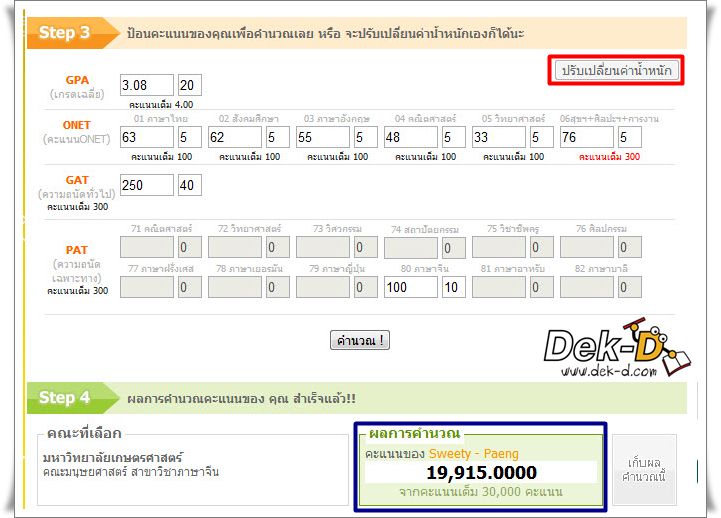Click the Step 3 header label
Viewport: 721px width, 518px height.
(x=65, y=33)
